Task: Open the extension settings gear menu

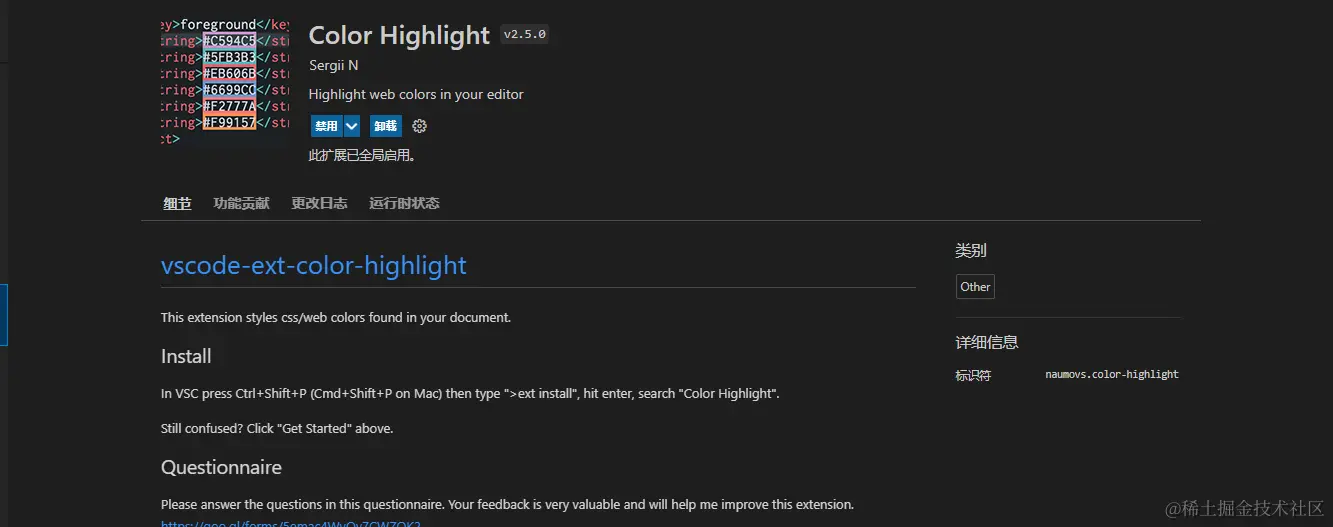Action: click(x=419, y=126)
